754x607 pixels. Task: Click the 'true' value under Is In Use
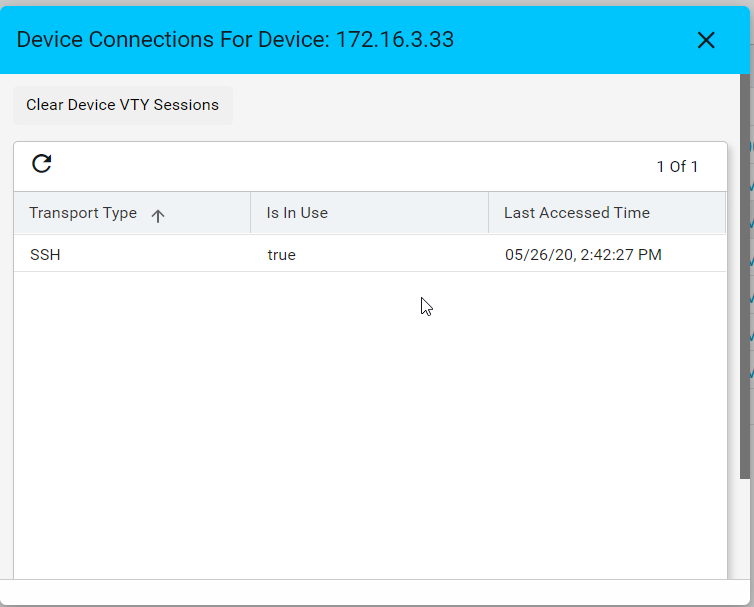click(282, 254)
